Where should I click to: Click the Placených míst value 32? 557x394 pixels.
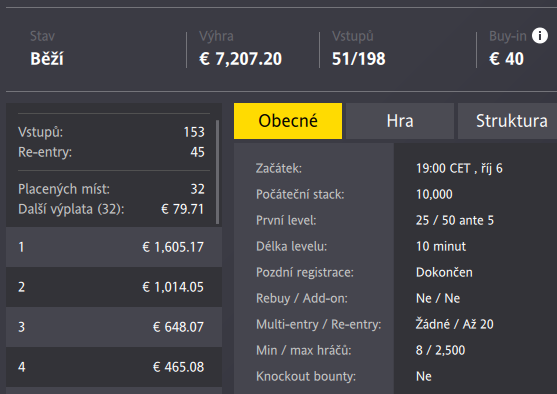198,189
